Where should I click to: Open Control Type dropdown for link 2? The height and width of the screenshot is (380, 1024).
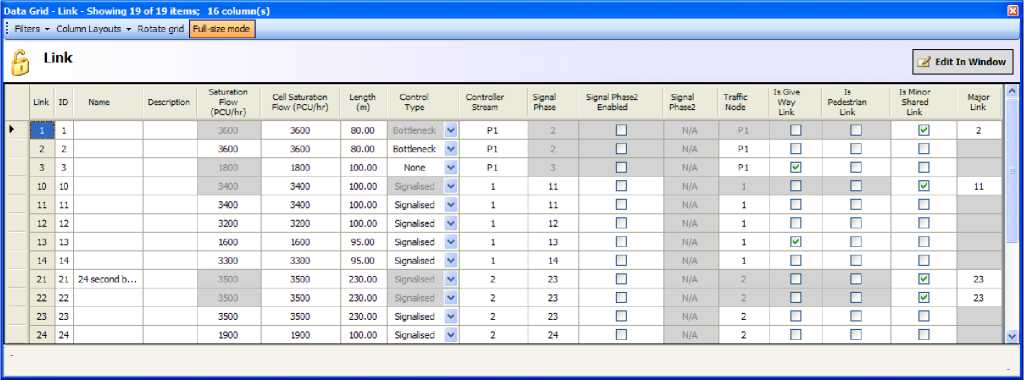pos(450,149)
